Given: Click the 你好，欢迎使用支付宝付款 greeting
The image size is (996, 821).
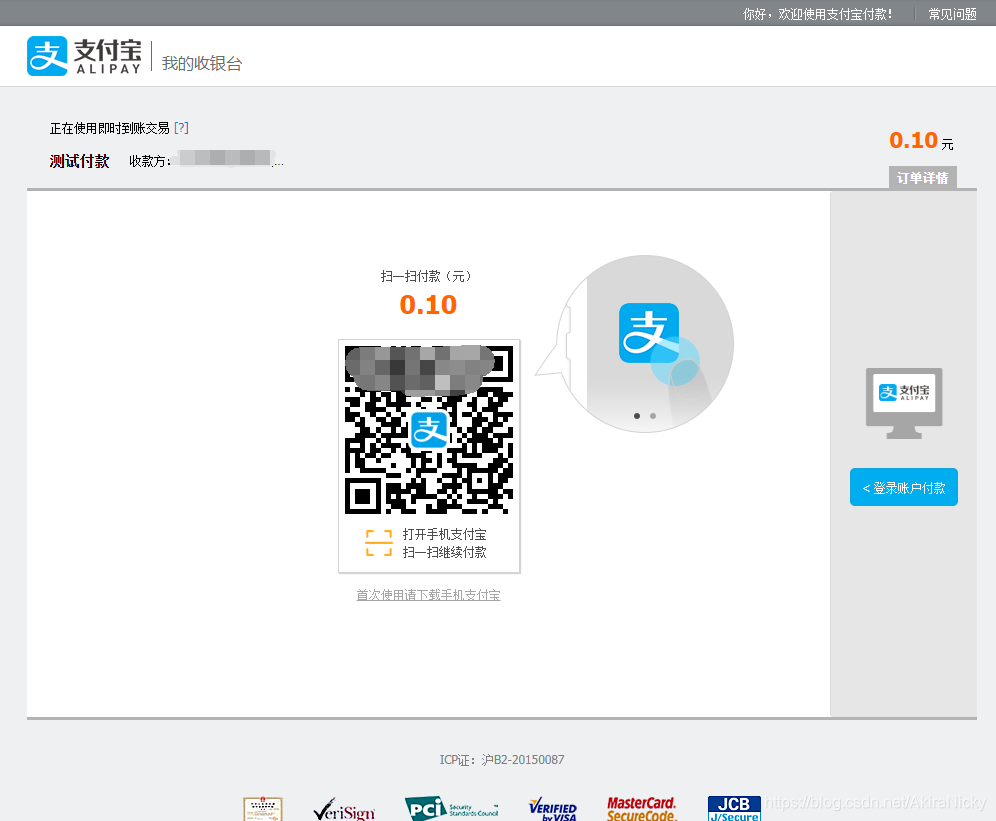Looking at the screenshot, I should click(818, 14).
